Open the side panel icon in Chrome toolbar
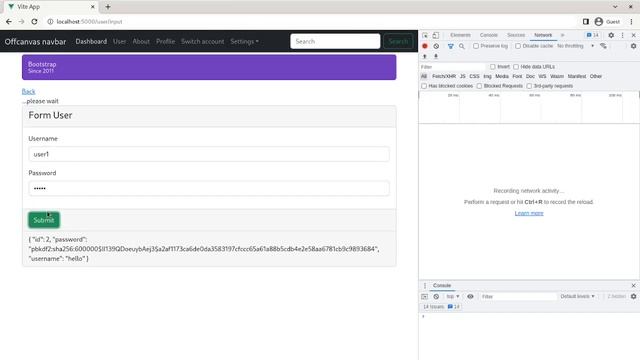 (x=586, y=22)
